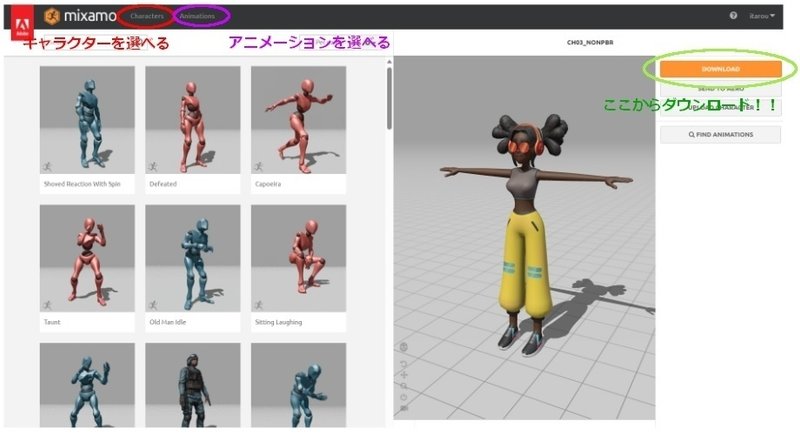Image resolution: width=800 pixels, height=435 pixels.
Task: Click the animation list vertical scrollbar
Action: pyautogui.click(x=389, y=98)
